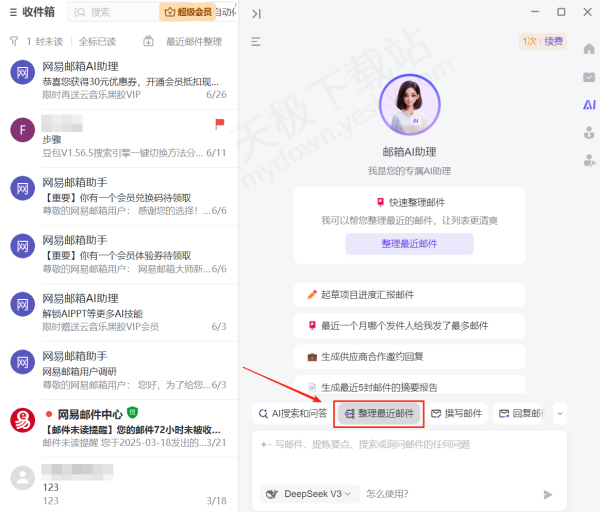Toggle the inbox folder list menu icon
This screenshot has height=512, width=600.
[x=10, y=13]
